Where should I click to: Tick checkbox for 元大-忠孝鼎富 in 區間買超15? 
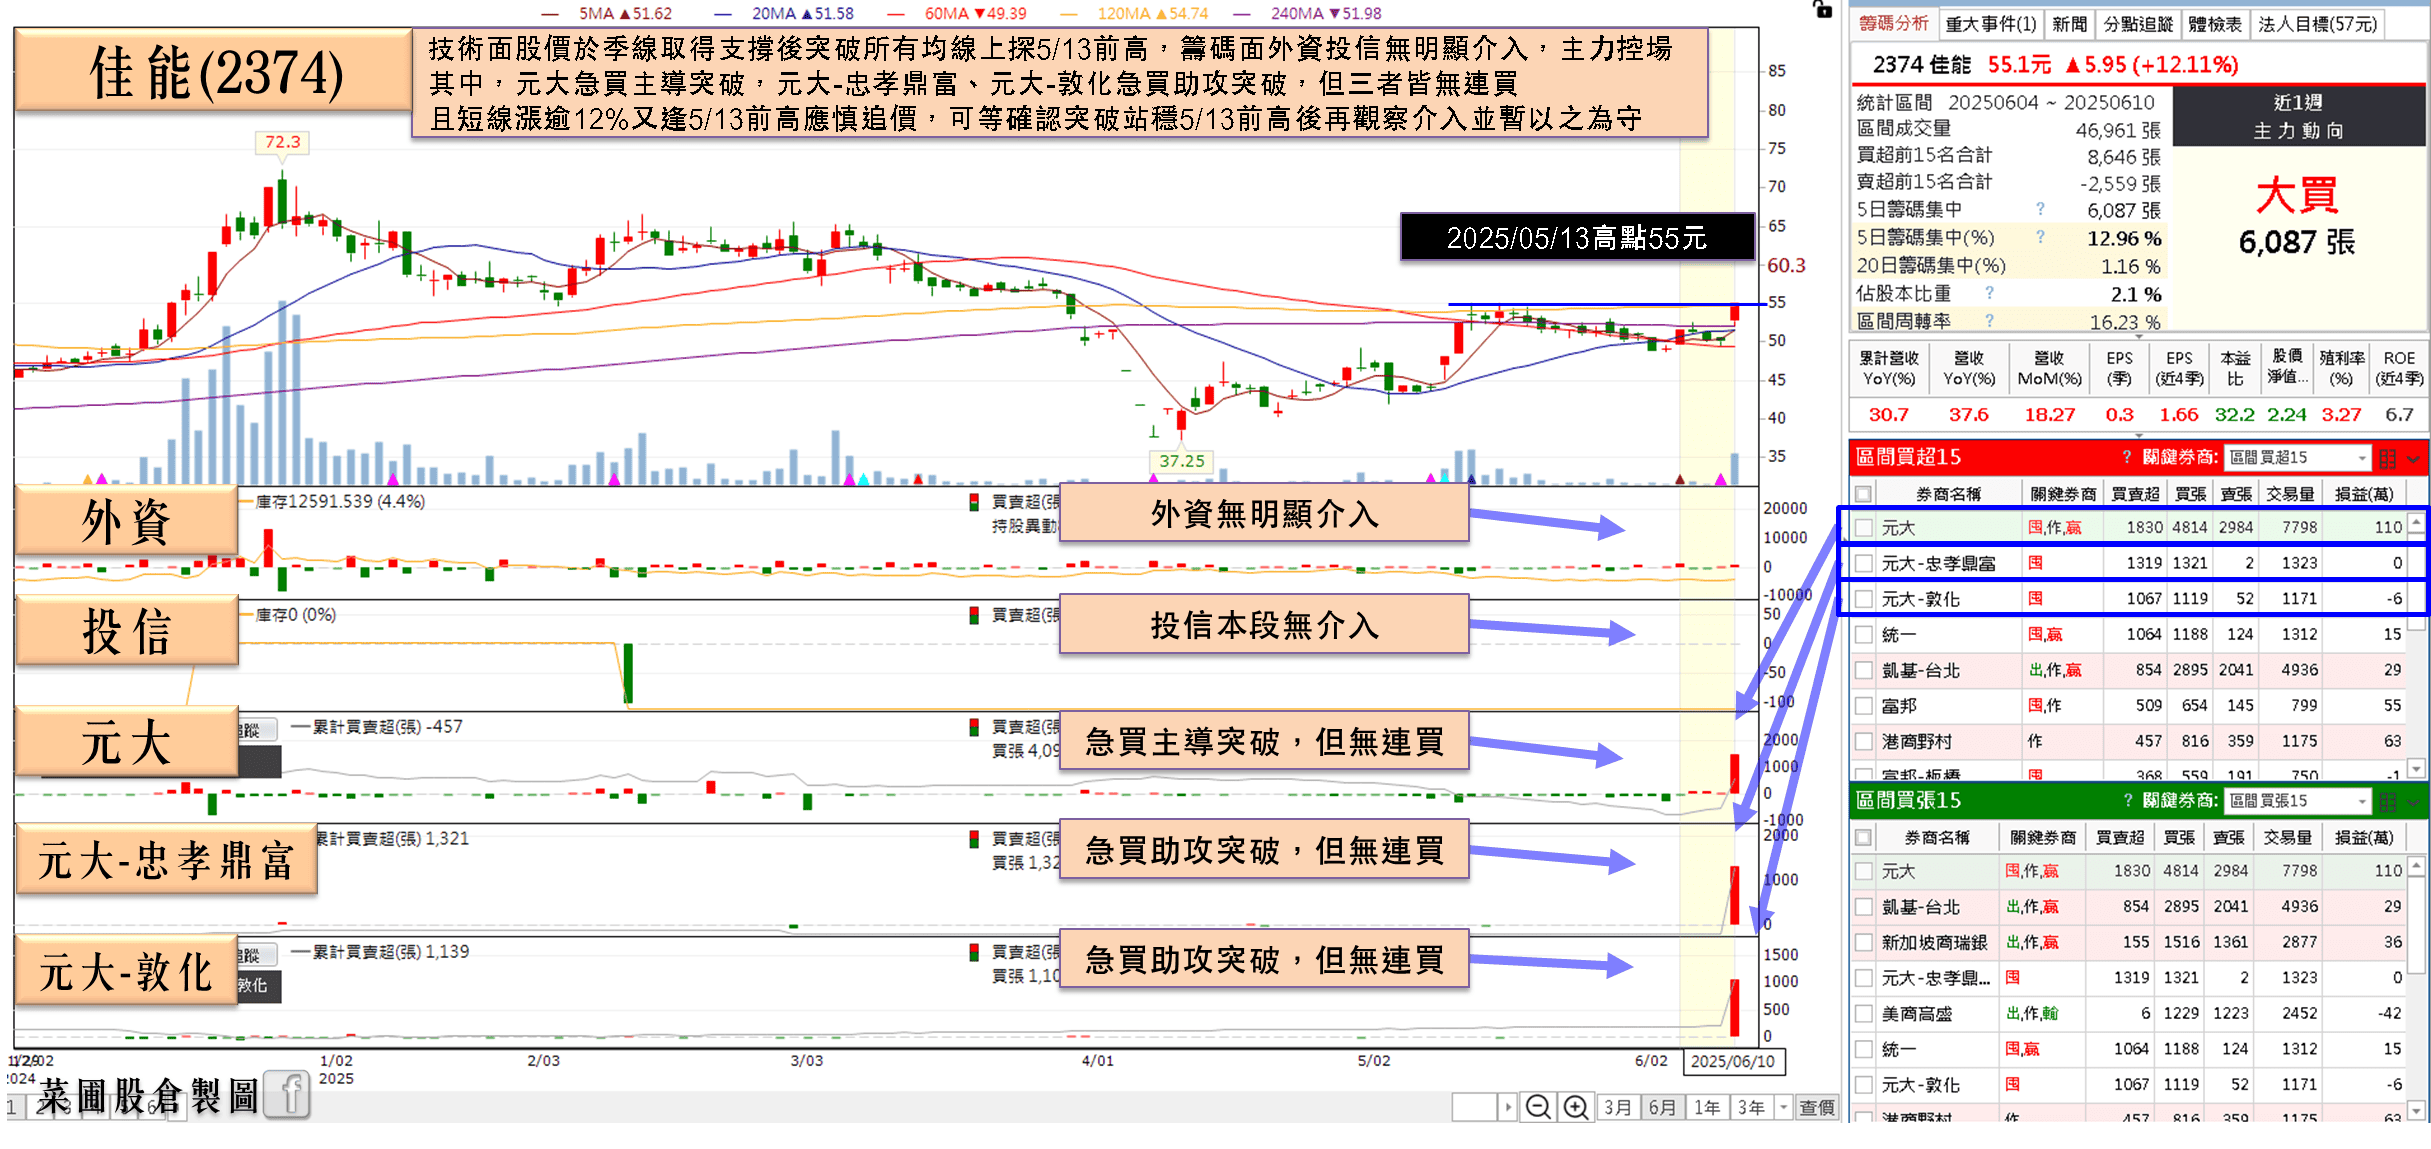(1863, 563)
